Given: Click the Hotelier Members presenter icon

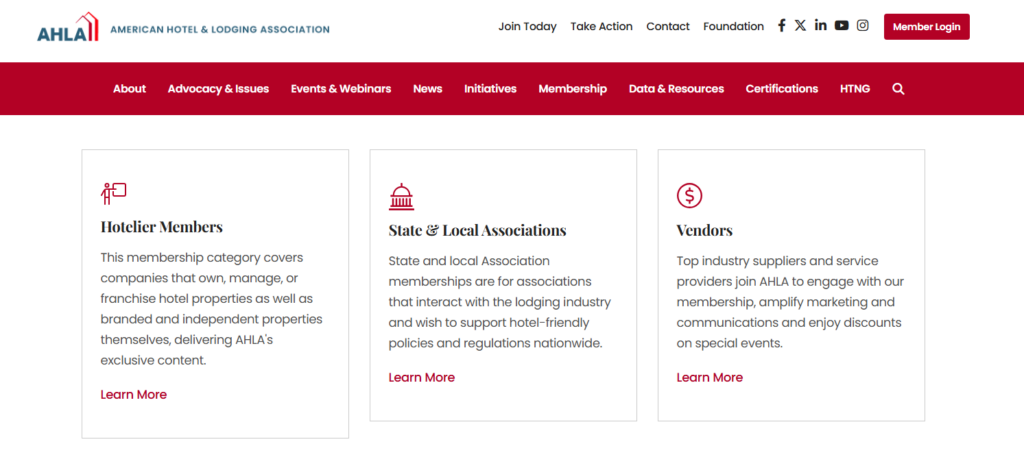Looking at the screenshot, I should pos(114,193).
